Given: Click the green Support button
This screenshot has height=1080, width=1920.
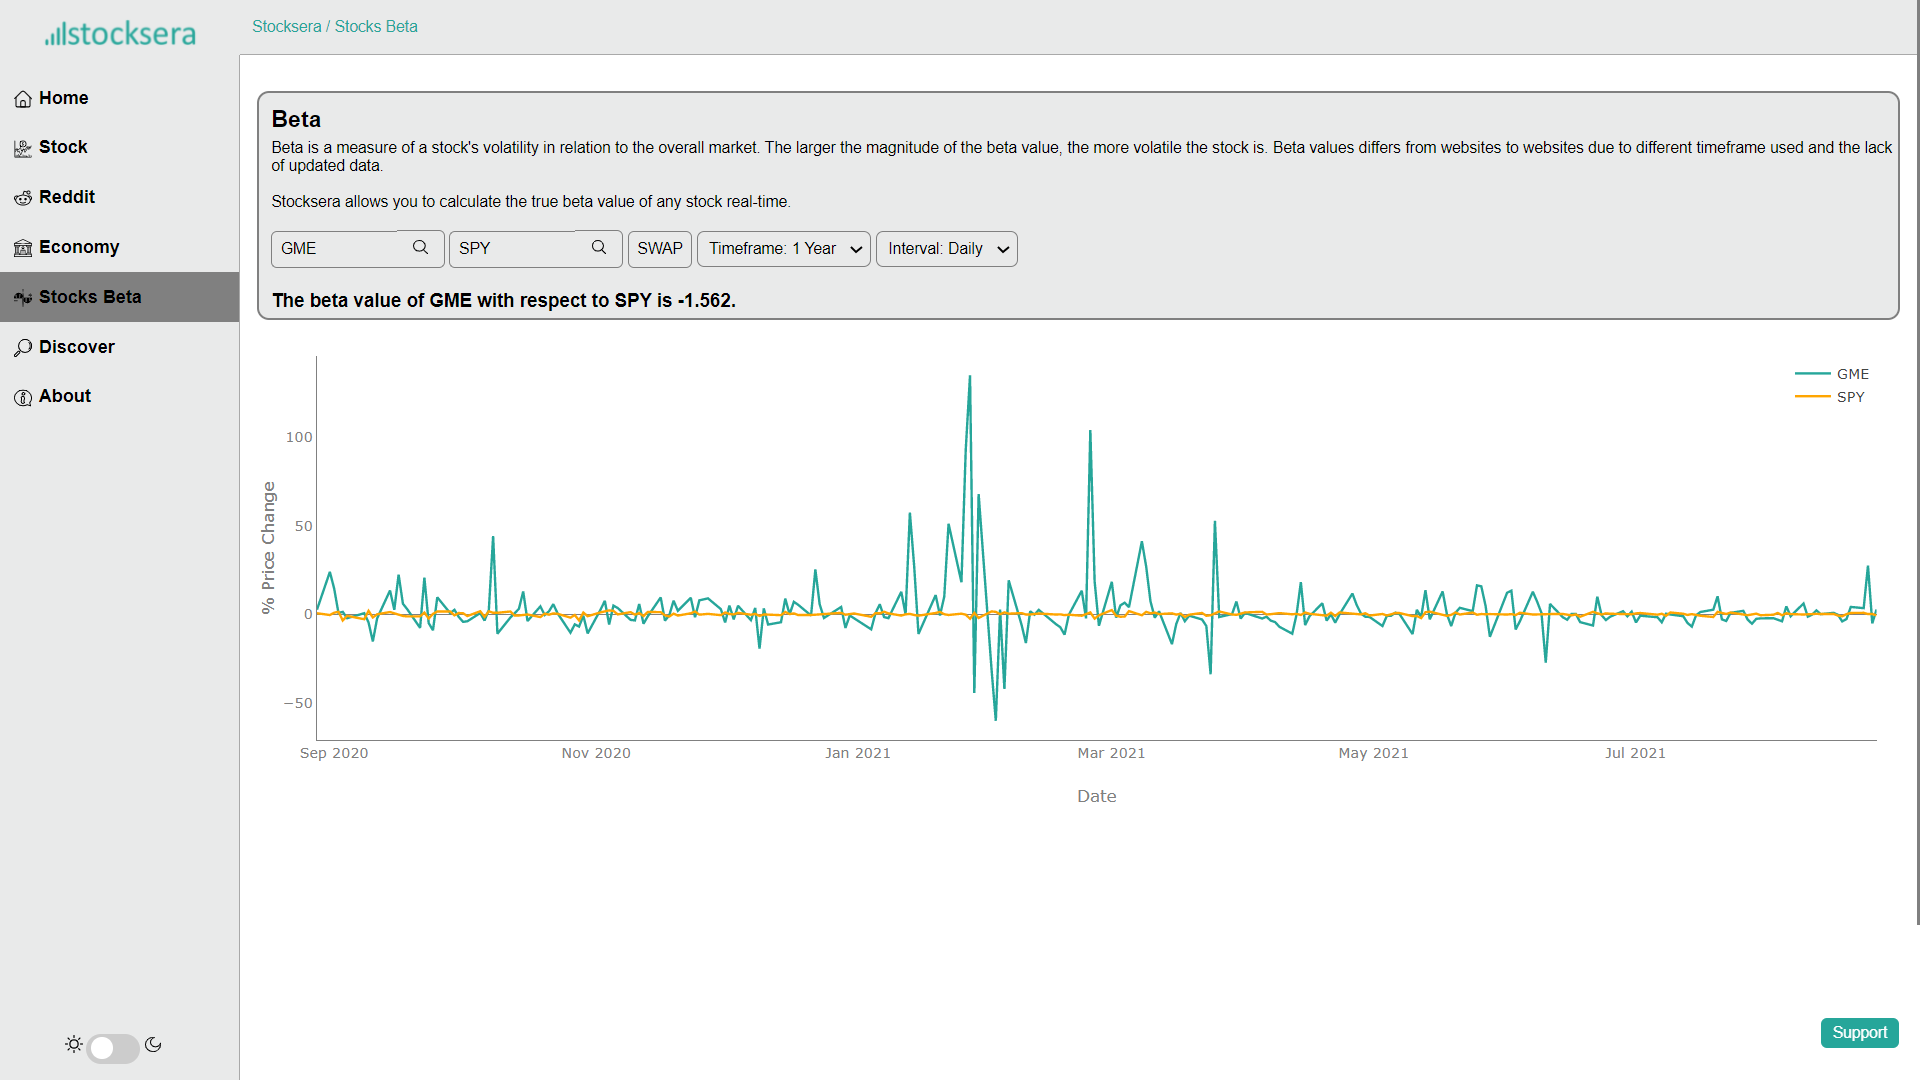Looking at the screenshot, I should (1859, 1033).
